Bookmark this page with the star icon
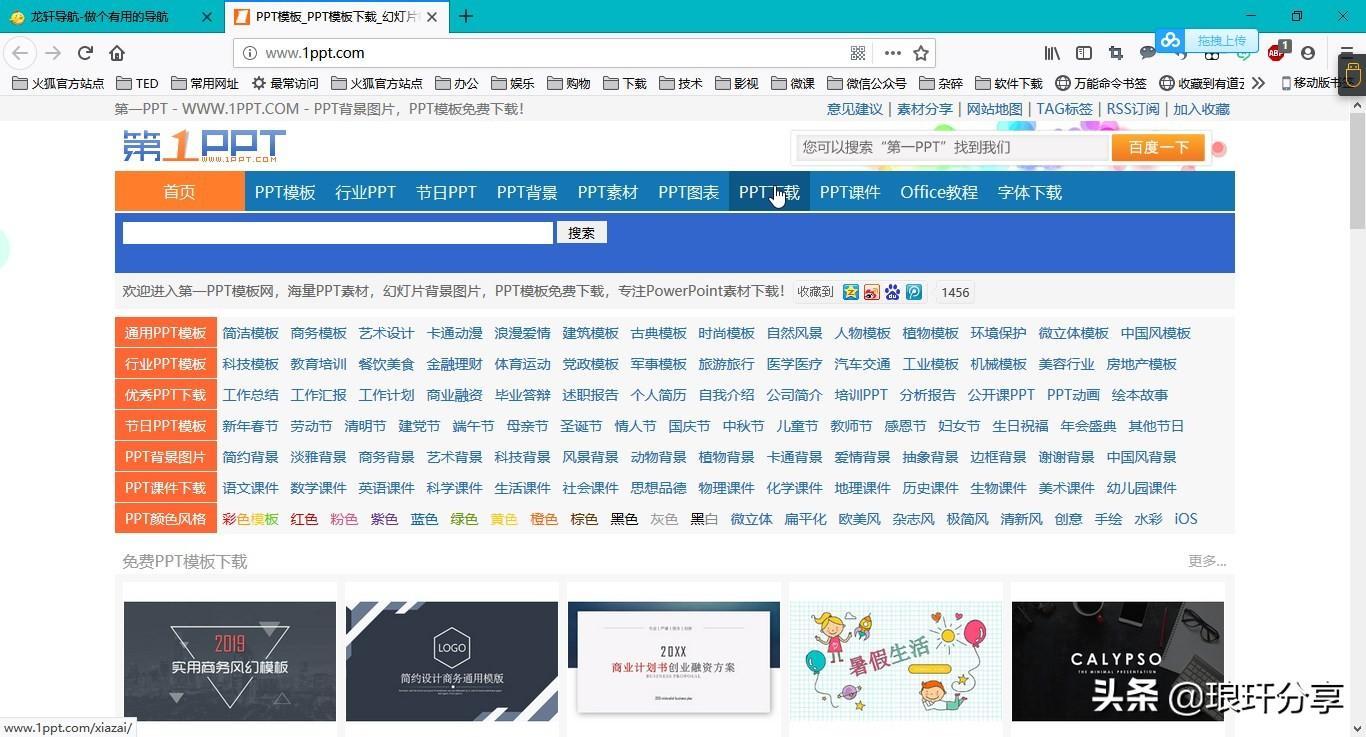 (921, 53)
